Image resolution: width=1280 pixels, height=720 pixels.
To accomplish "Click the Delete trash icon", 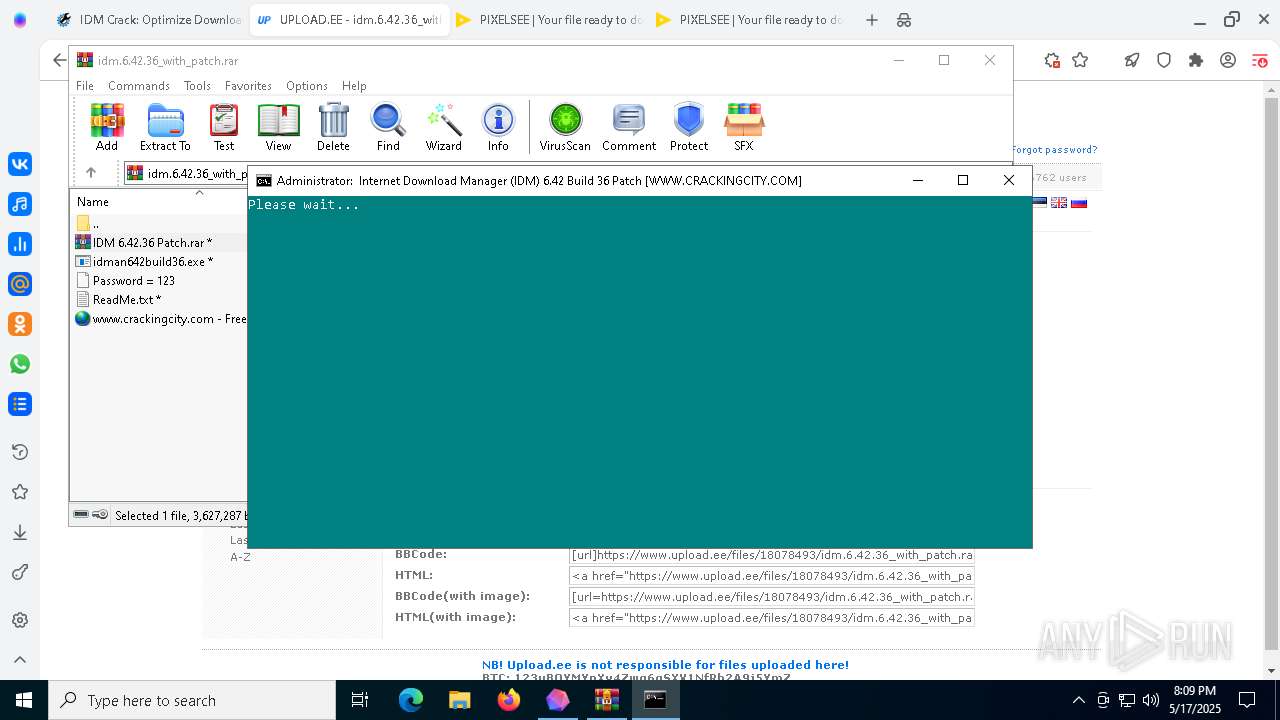I will pos(333,127).
